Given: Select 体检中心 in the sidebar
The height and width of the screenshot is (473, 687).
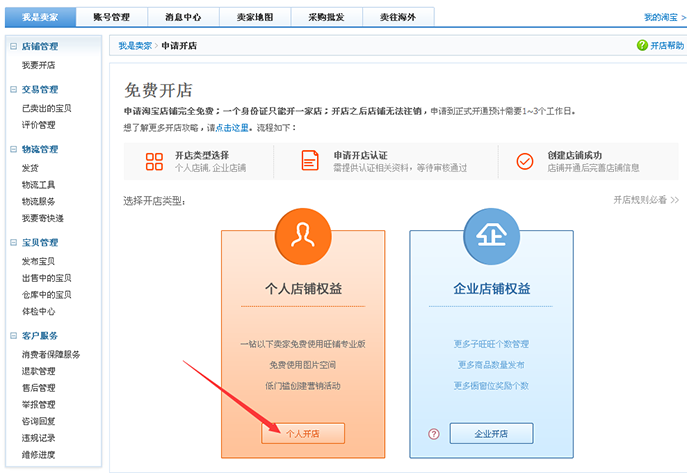Looking at the screenshot, I should 39,311.
